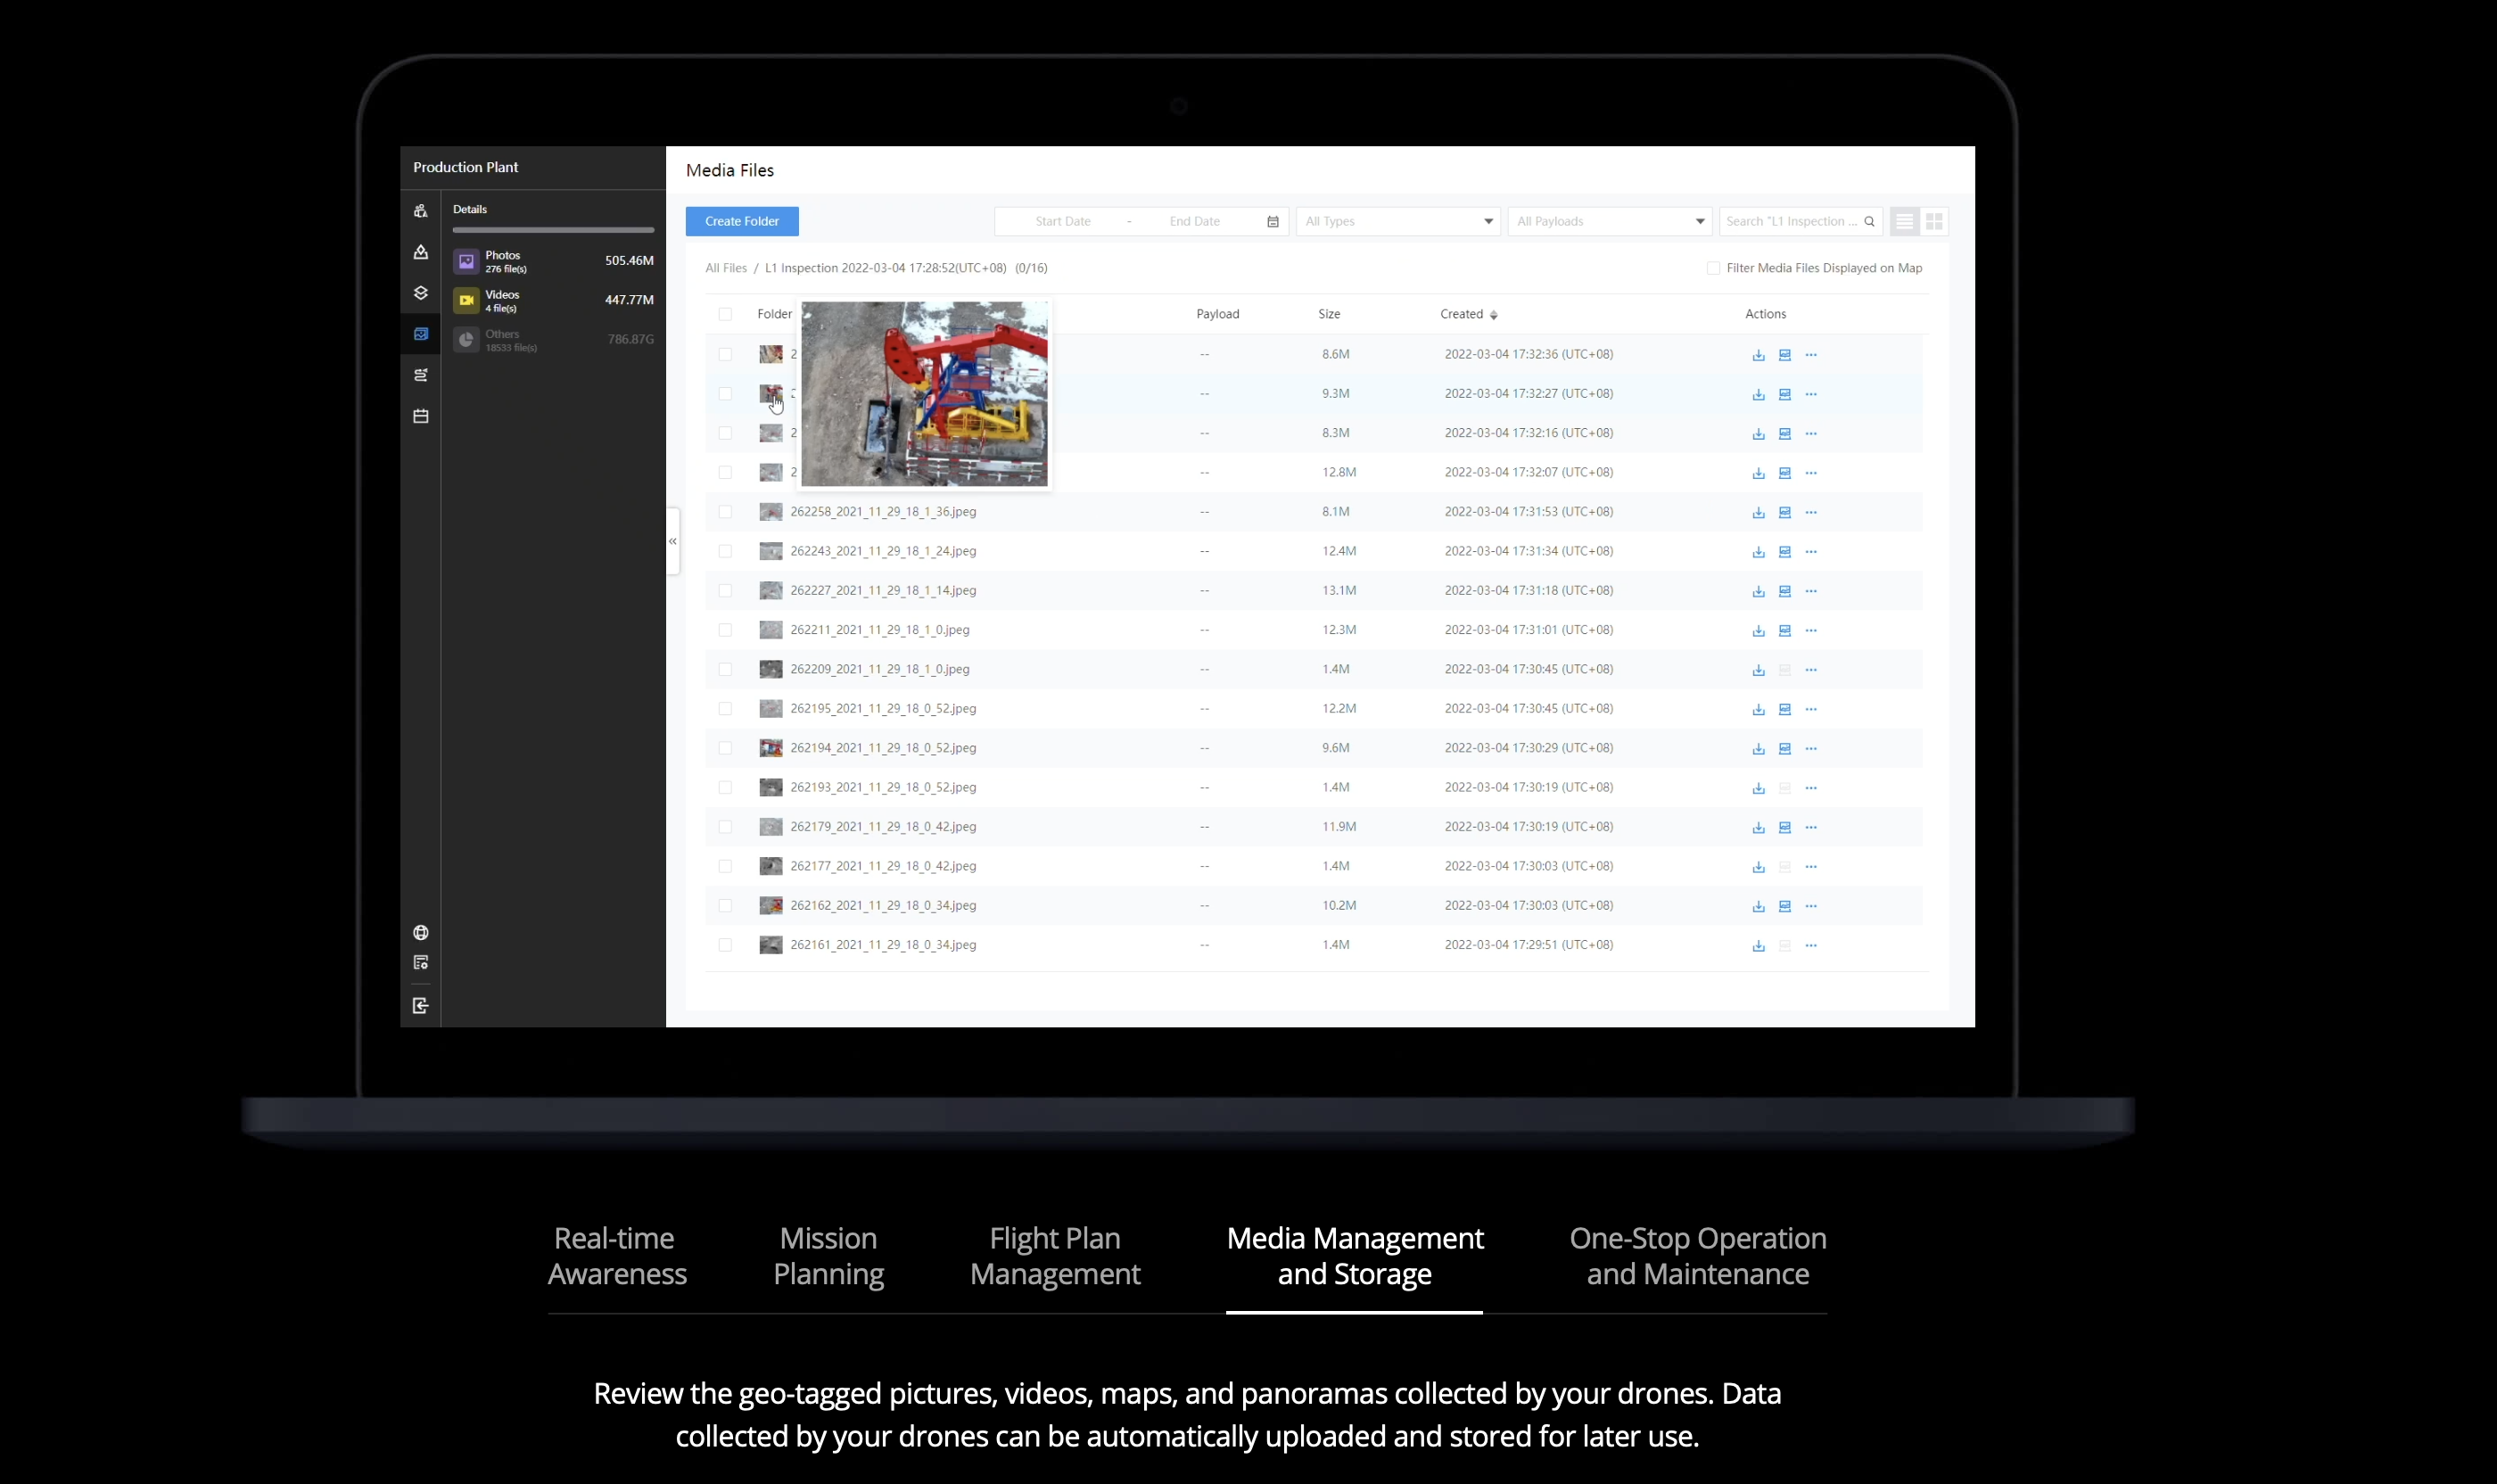Viewport: 2497px width, 1484px height.
Task: Click the globe icon in sidebar
Action: [x=421, y=933]
